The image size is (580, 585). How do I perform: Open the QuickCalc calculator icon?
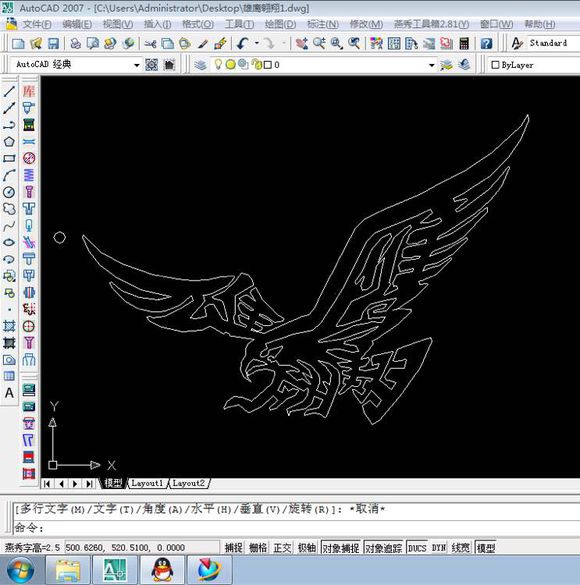coord(464,43)
